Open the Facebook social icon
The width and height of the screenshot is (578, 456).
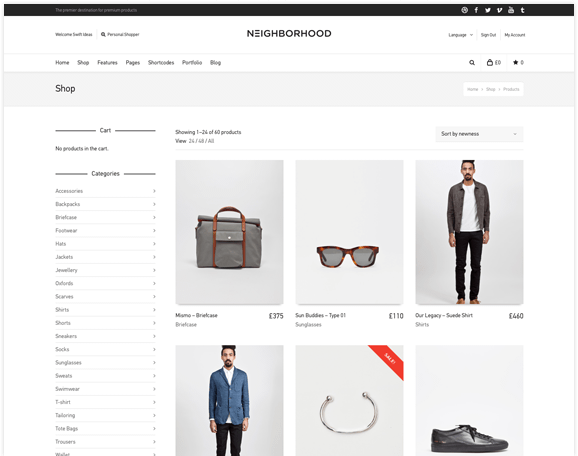click(x=476, y=10)
